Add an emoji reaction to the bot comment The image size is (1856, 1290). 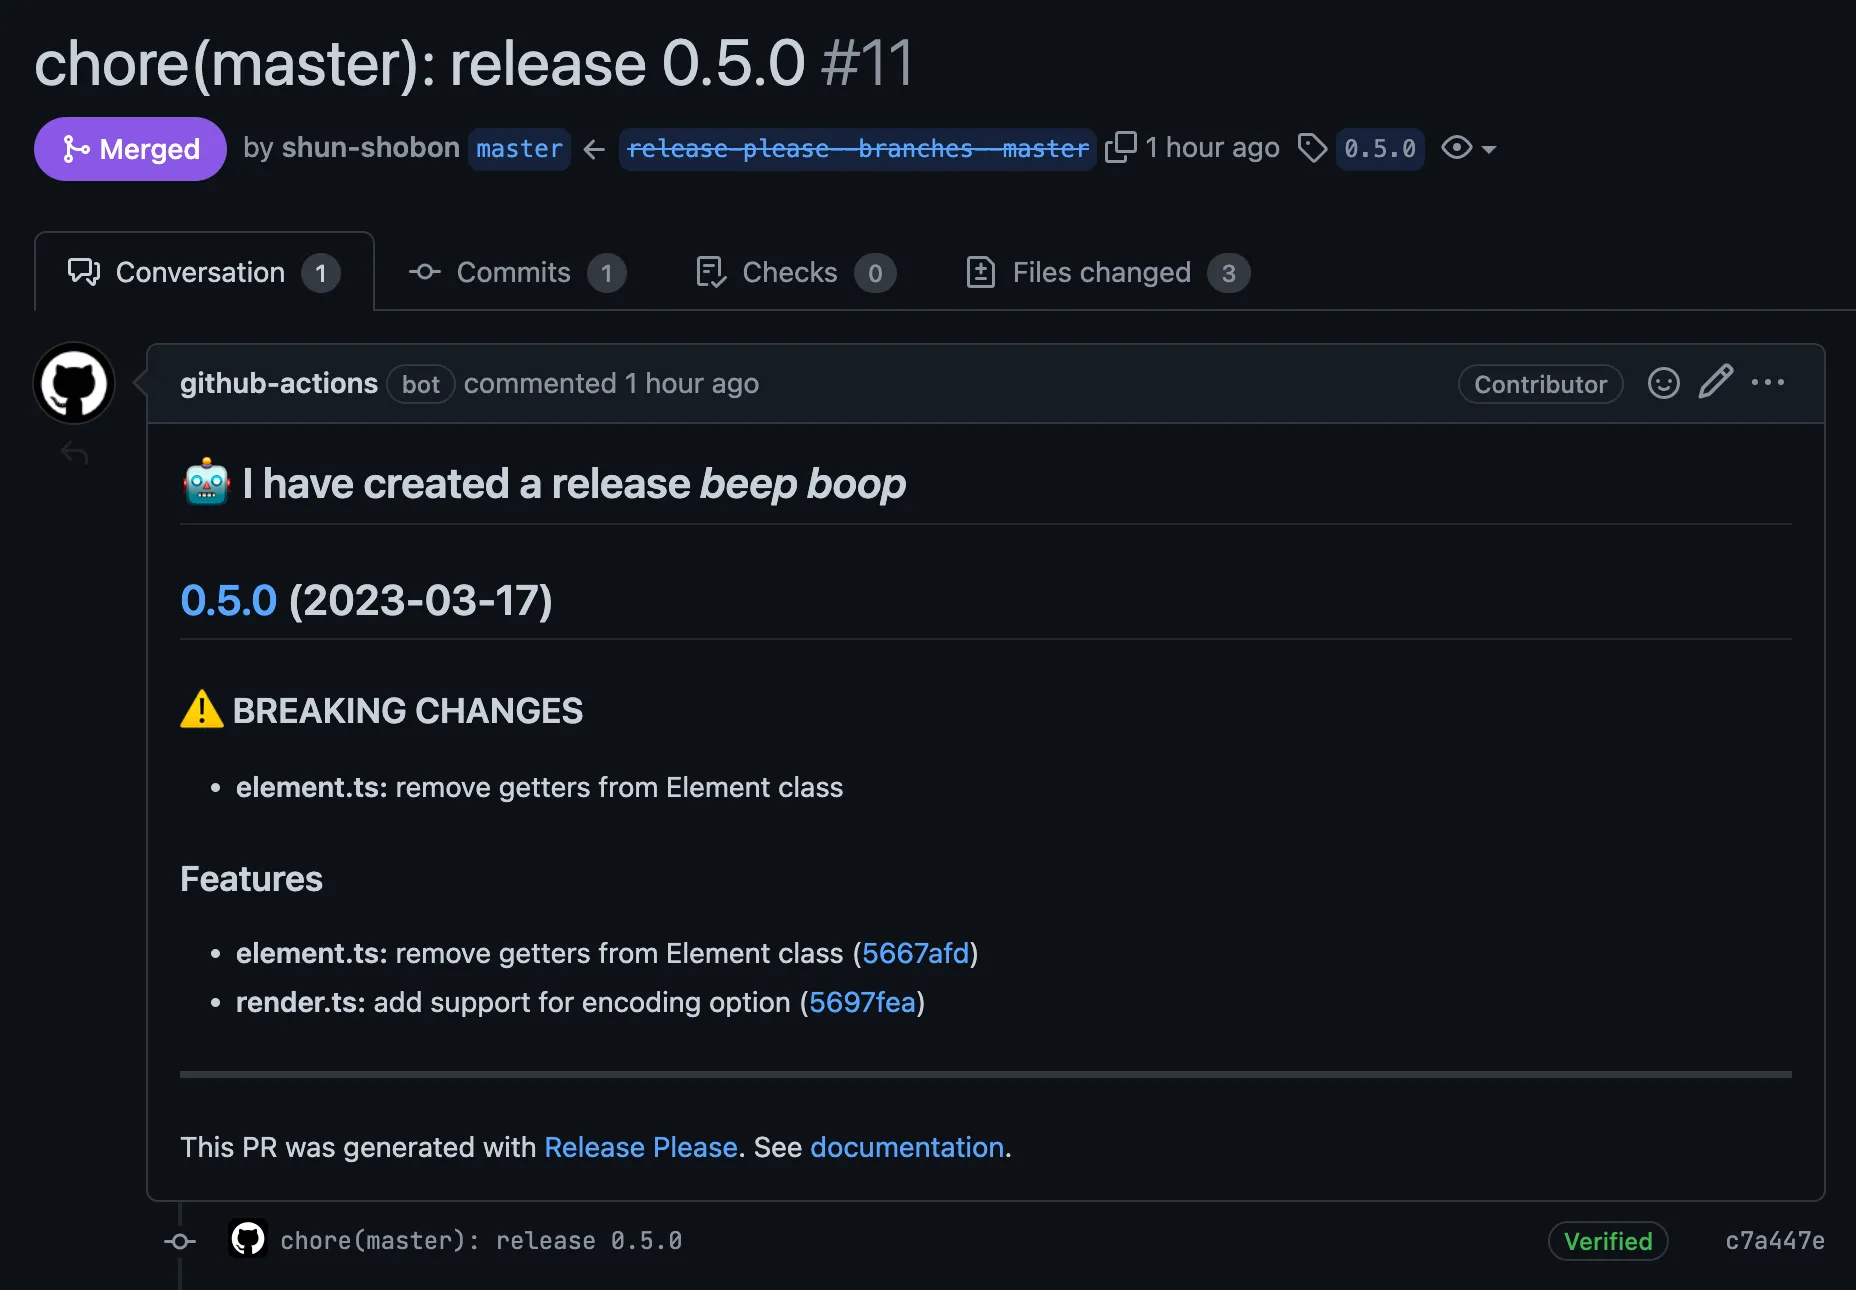pos(1663,383)
